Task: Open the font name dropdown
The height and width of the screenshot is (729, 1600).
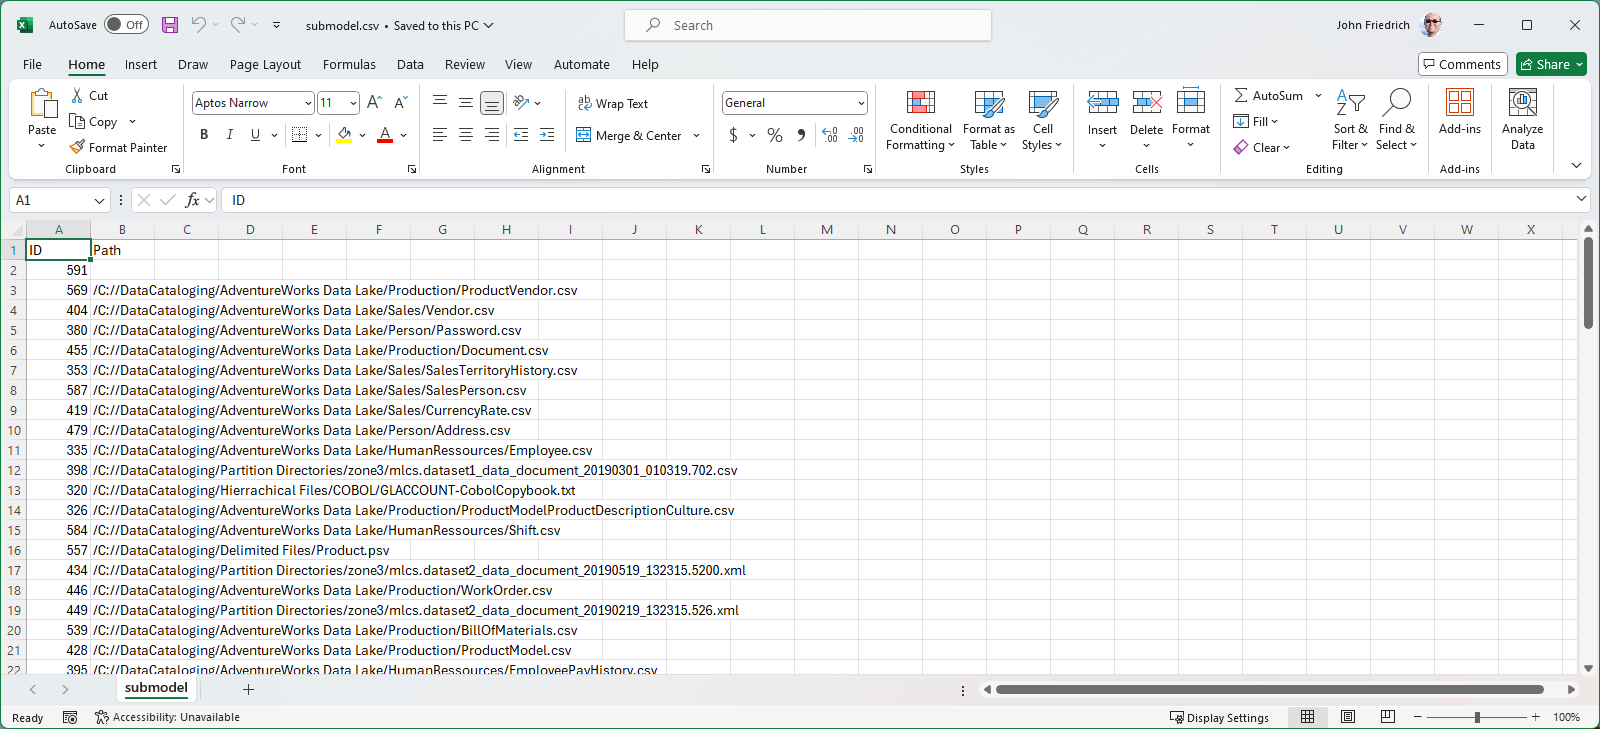Action: (308, 103)
